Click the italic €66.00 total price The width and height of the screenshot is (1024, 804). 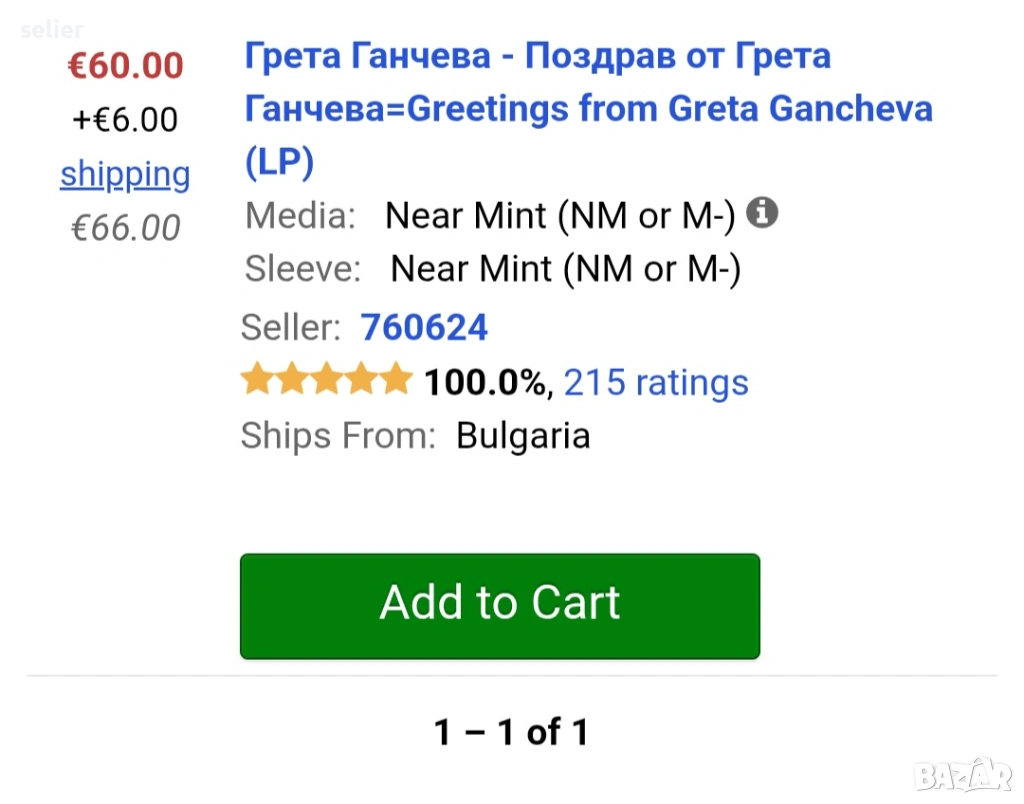click(x=125, y=228)
